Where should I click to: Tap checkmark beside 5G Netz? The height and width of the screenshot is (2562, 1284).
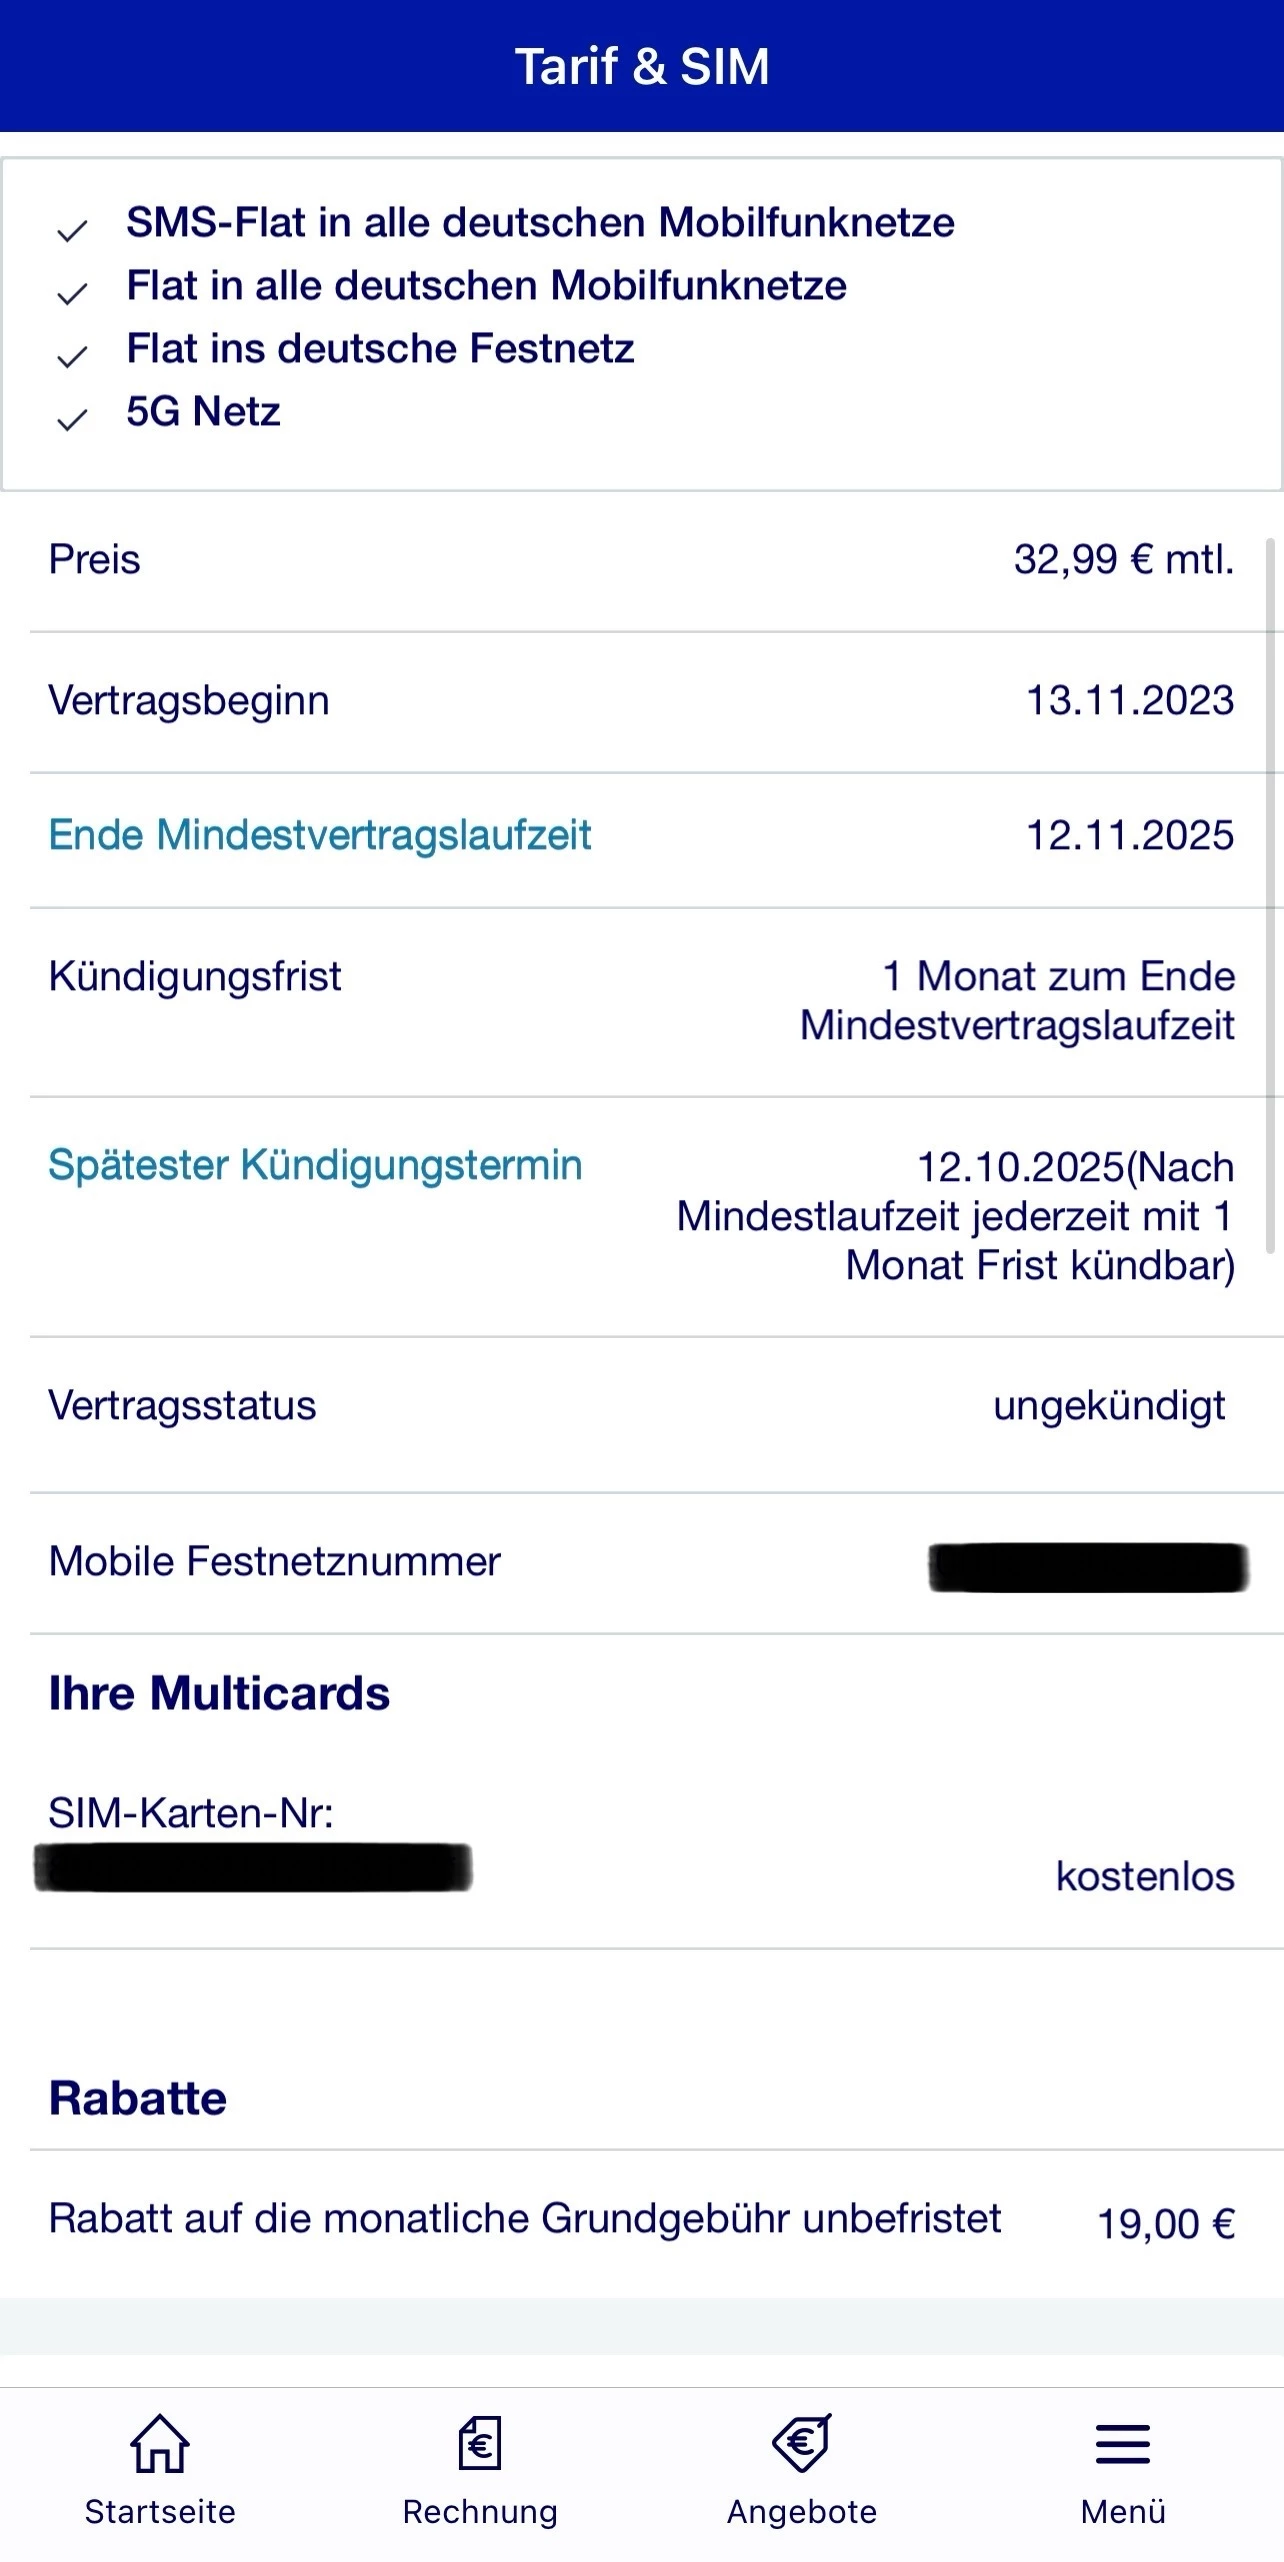coord(72,420)
